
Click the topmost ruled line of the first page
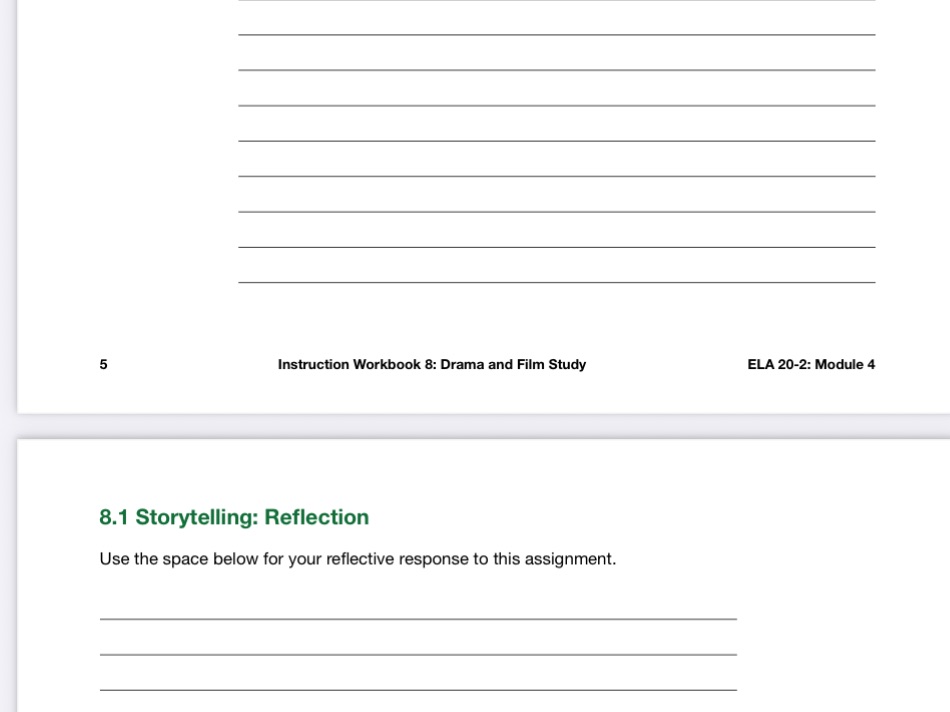556,5
